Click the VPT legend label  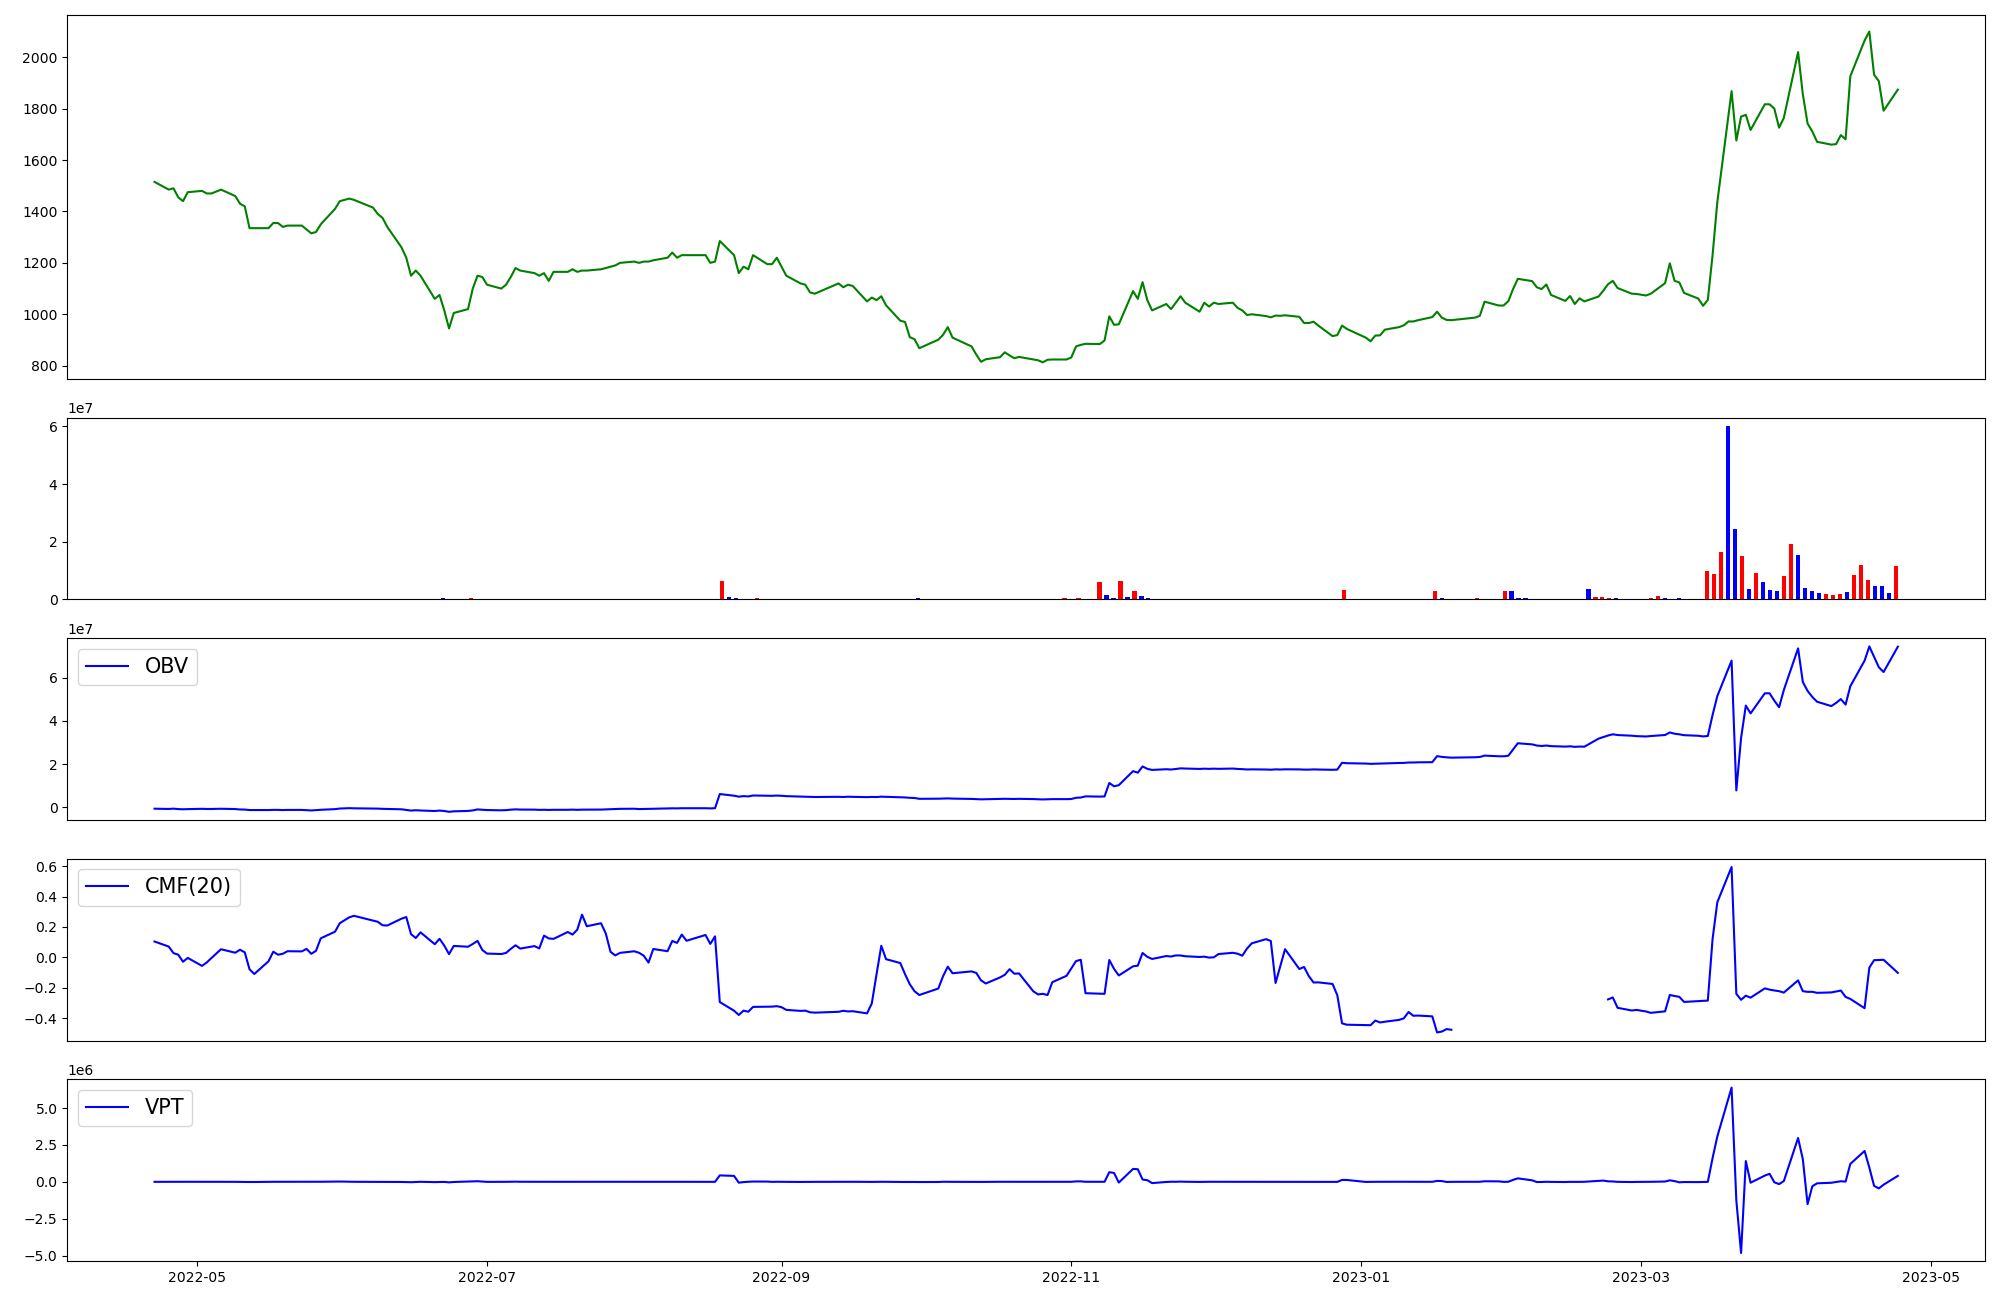tap(164, 1107)
